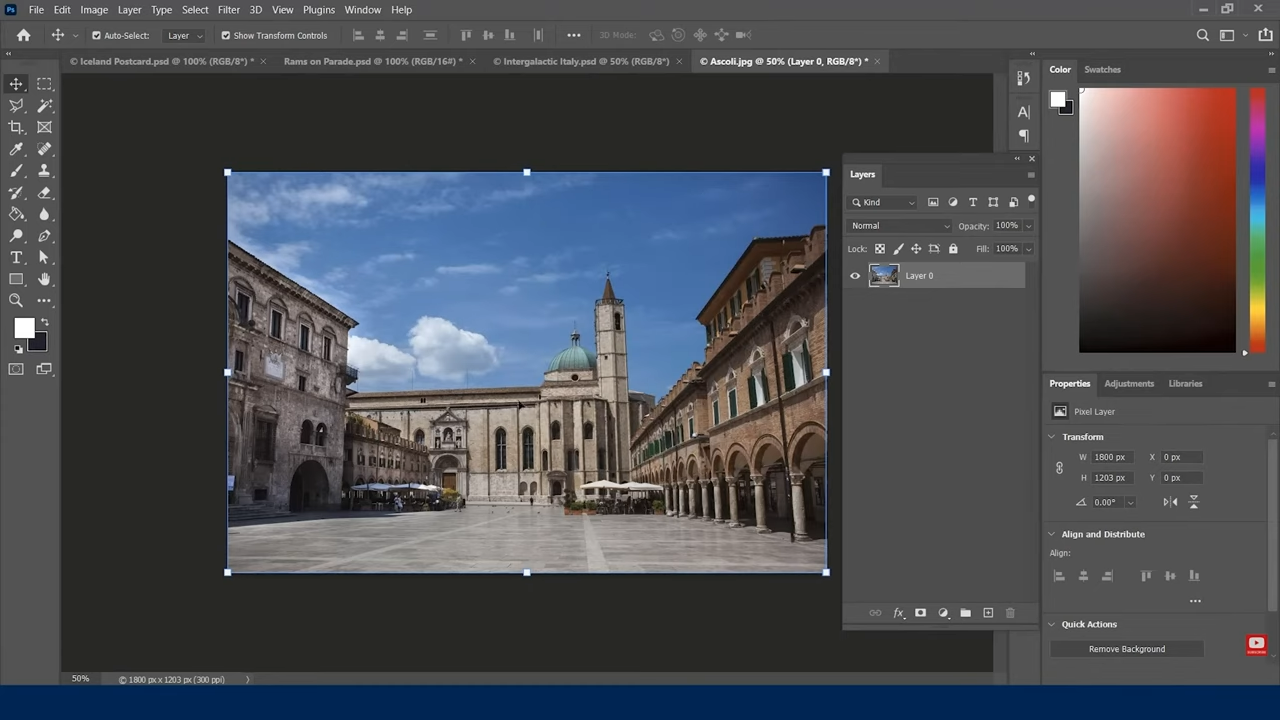Switch to the Iceland Postcard.psd tab
This screenshot has height=720, width=1280.
point(161,61)
